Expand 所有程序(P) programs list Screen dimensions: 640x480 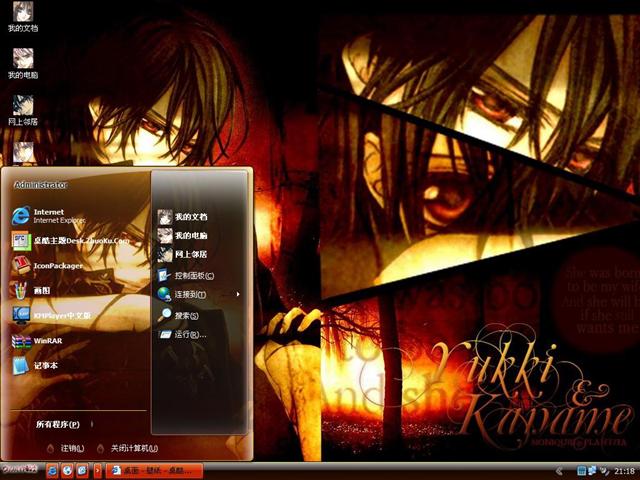[58, 424]
